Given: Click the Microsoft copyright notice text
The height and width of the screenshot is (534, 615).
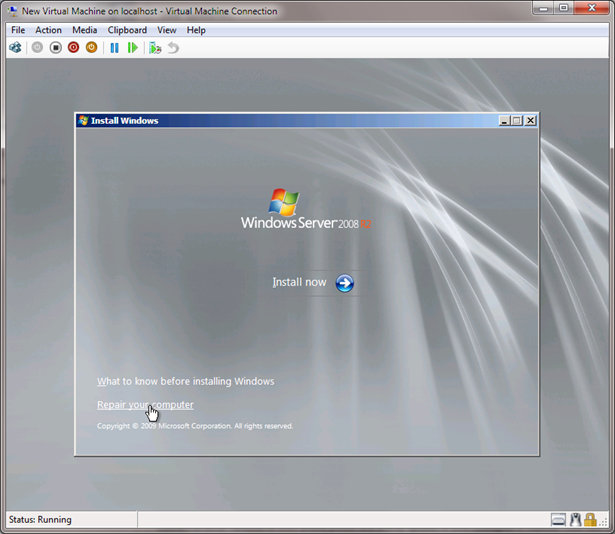Looking at the screenshot, I should point(195,426).
